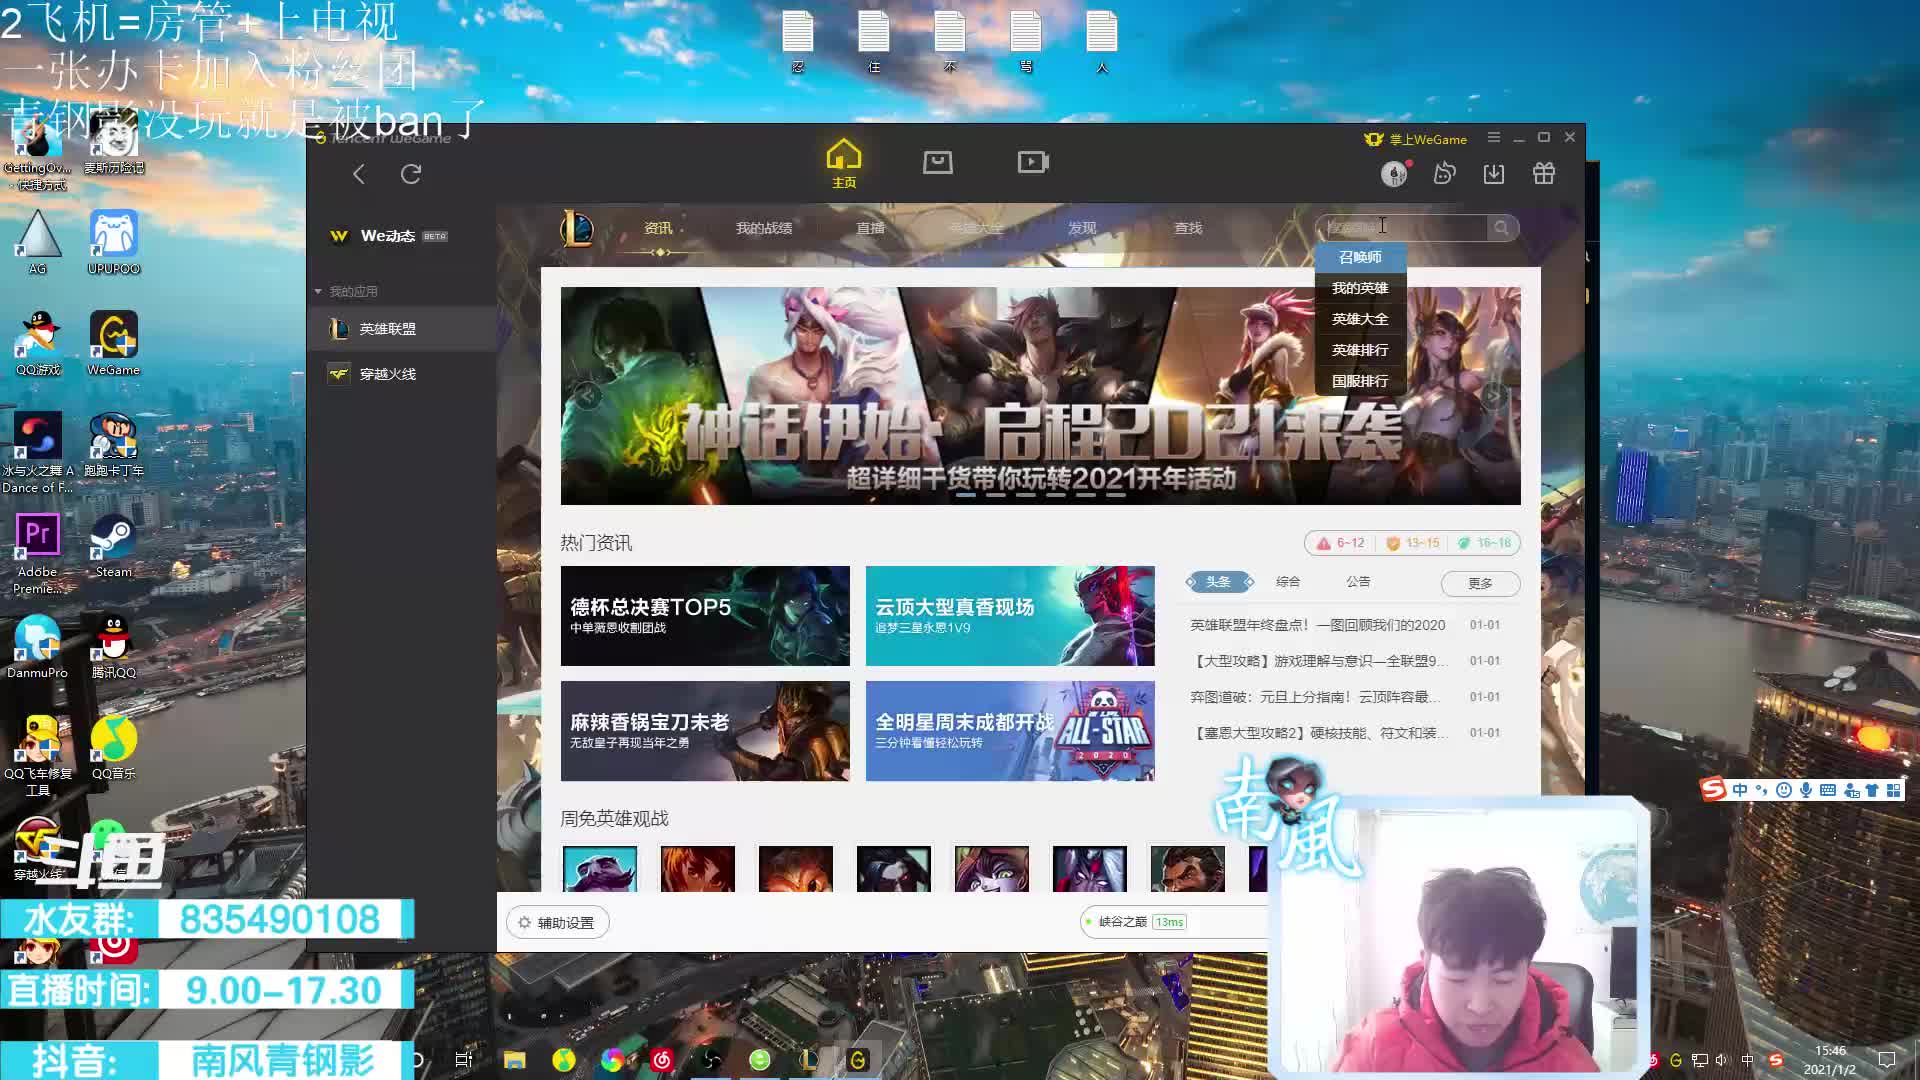1920x1080 pixels.
Task: Open the 【大型攻略】游戏理解与意识 news link
Action: point(1319,661)
